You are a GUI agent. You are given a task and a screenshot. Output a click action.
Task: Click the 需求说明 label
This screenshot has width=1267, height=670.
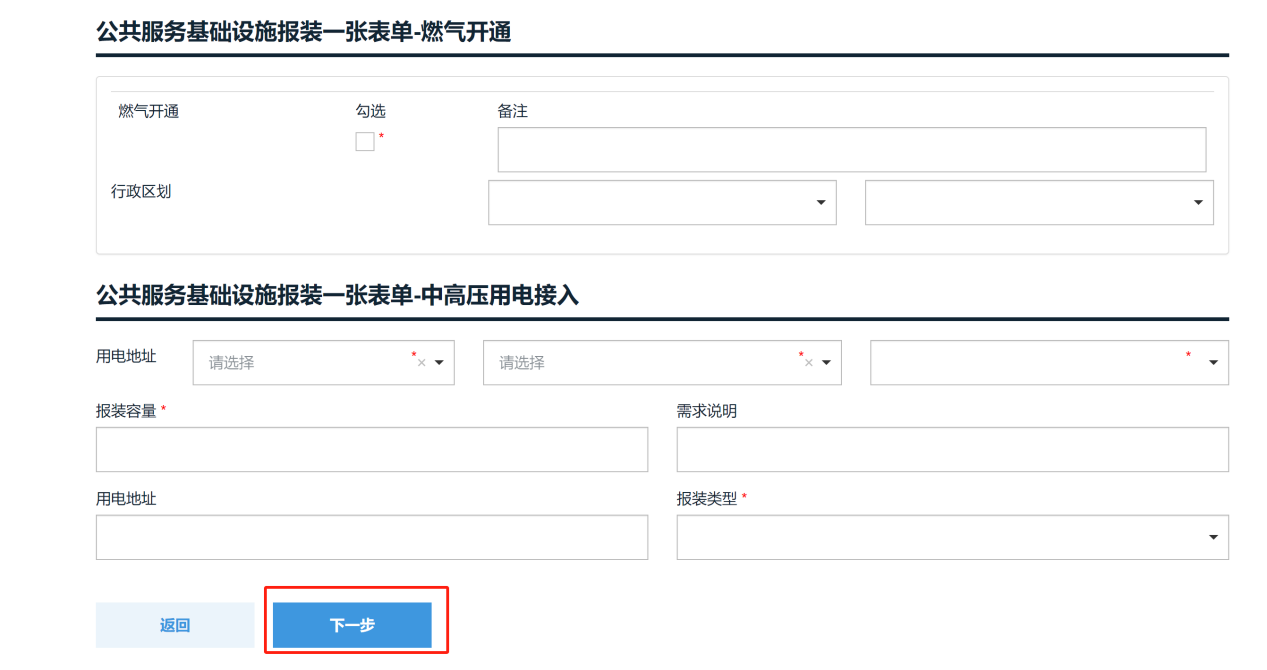point(707,411)
